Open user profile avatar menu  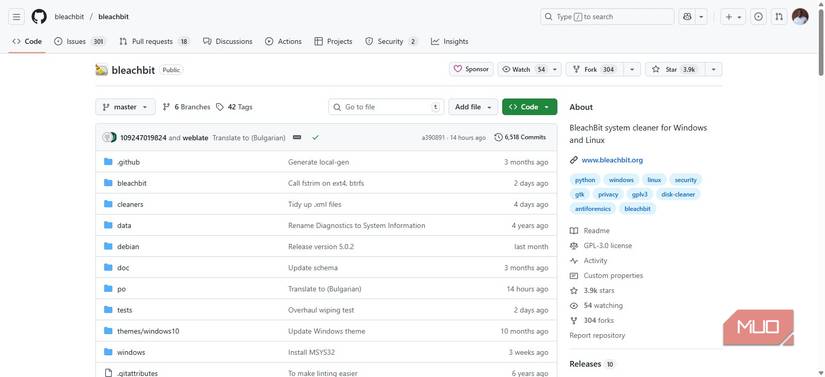click(x=800, y=17)
